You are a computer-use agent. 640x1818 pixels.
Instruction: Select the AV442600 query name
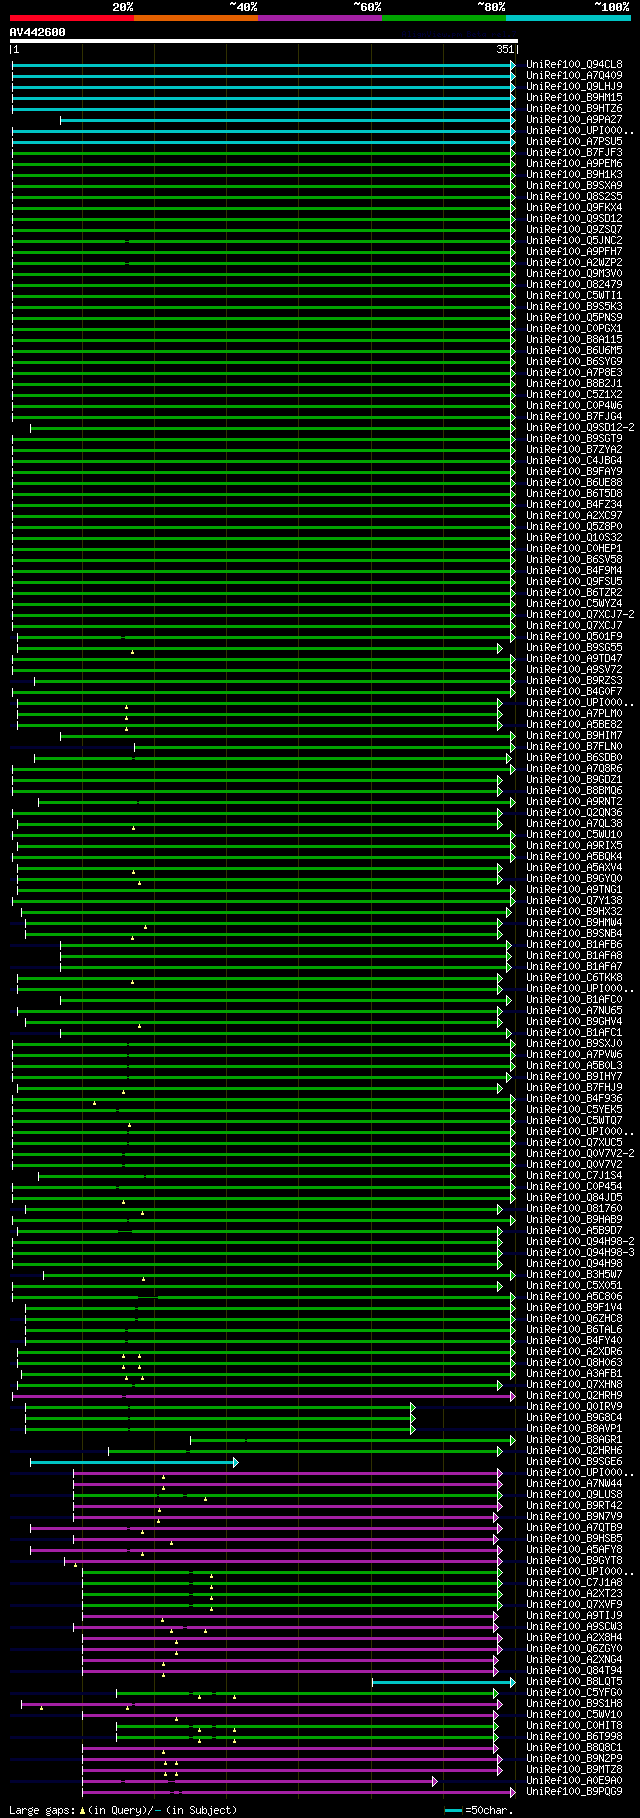(38, 32)
